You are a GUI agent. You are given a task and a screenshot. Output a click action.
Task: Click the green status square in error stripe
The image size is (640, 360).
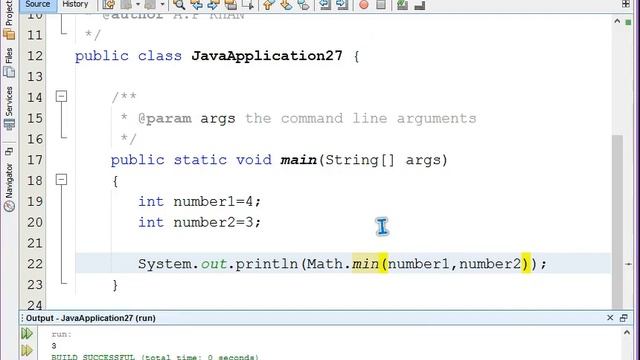628,22
